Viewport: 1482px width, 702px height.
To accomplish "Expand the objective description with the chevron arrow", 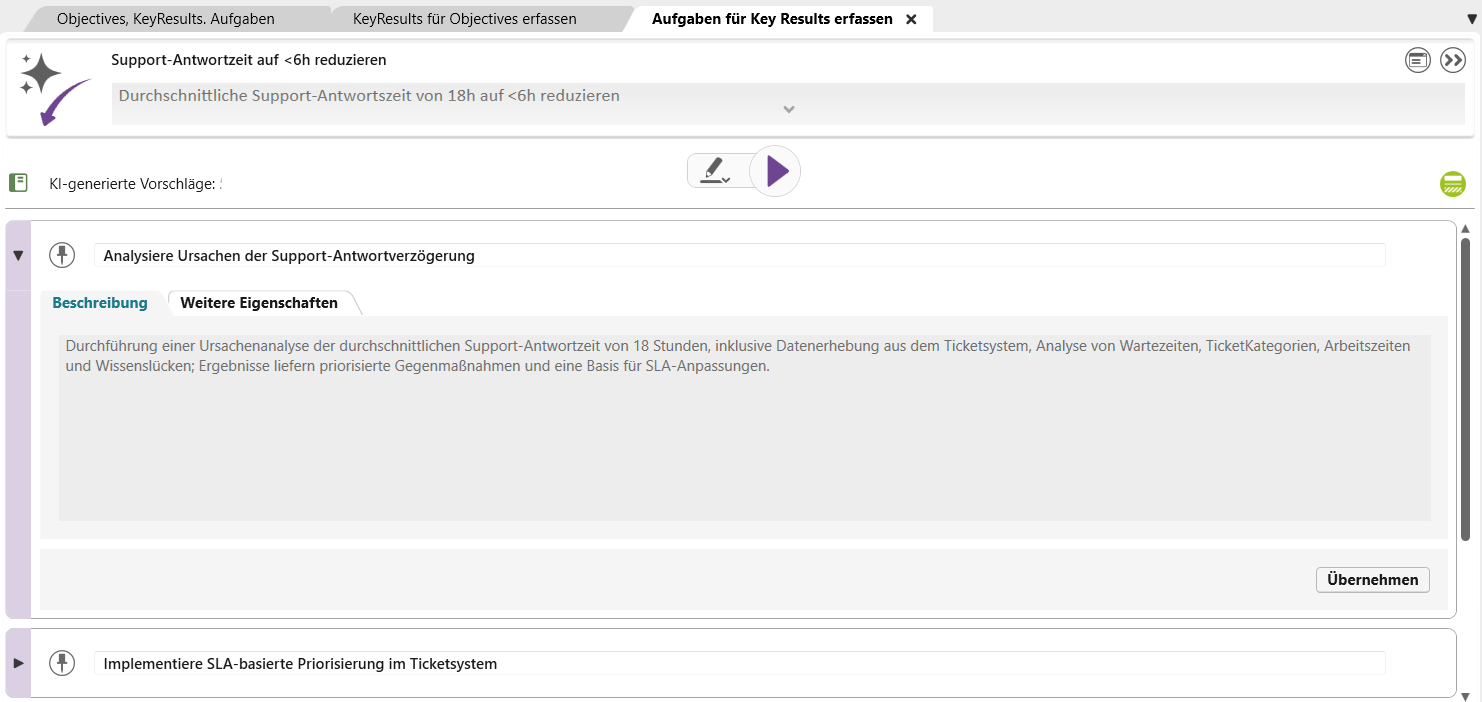I will [x=789, y=109].
